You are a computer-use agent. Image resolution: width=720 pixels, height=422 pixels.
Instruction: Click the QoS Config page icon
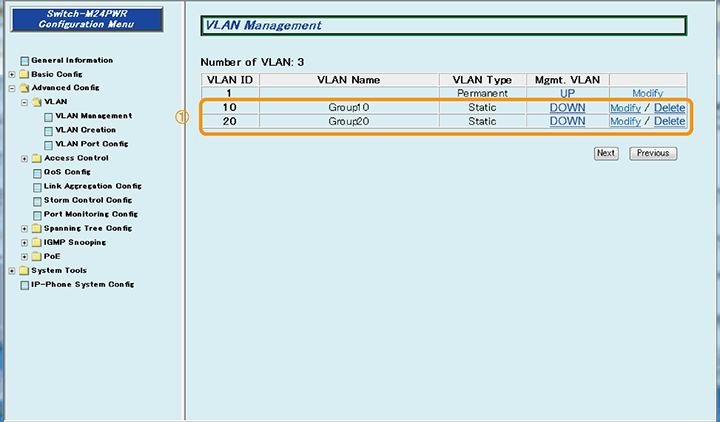tap(37, 172)
